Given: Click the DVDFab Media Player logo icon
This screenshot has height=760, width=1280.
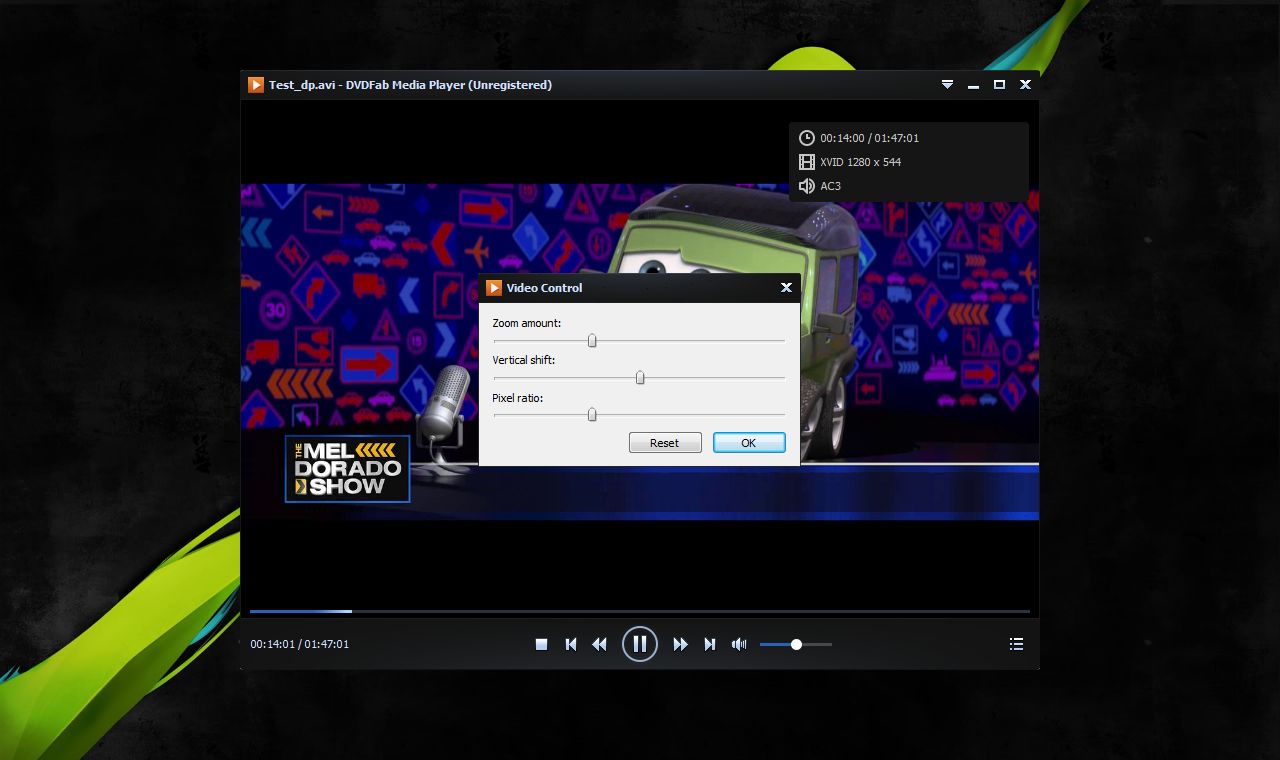Looking at the screenshot, I should click(256, 85).
